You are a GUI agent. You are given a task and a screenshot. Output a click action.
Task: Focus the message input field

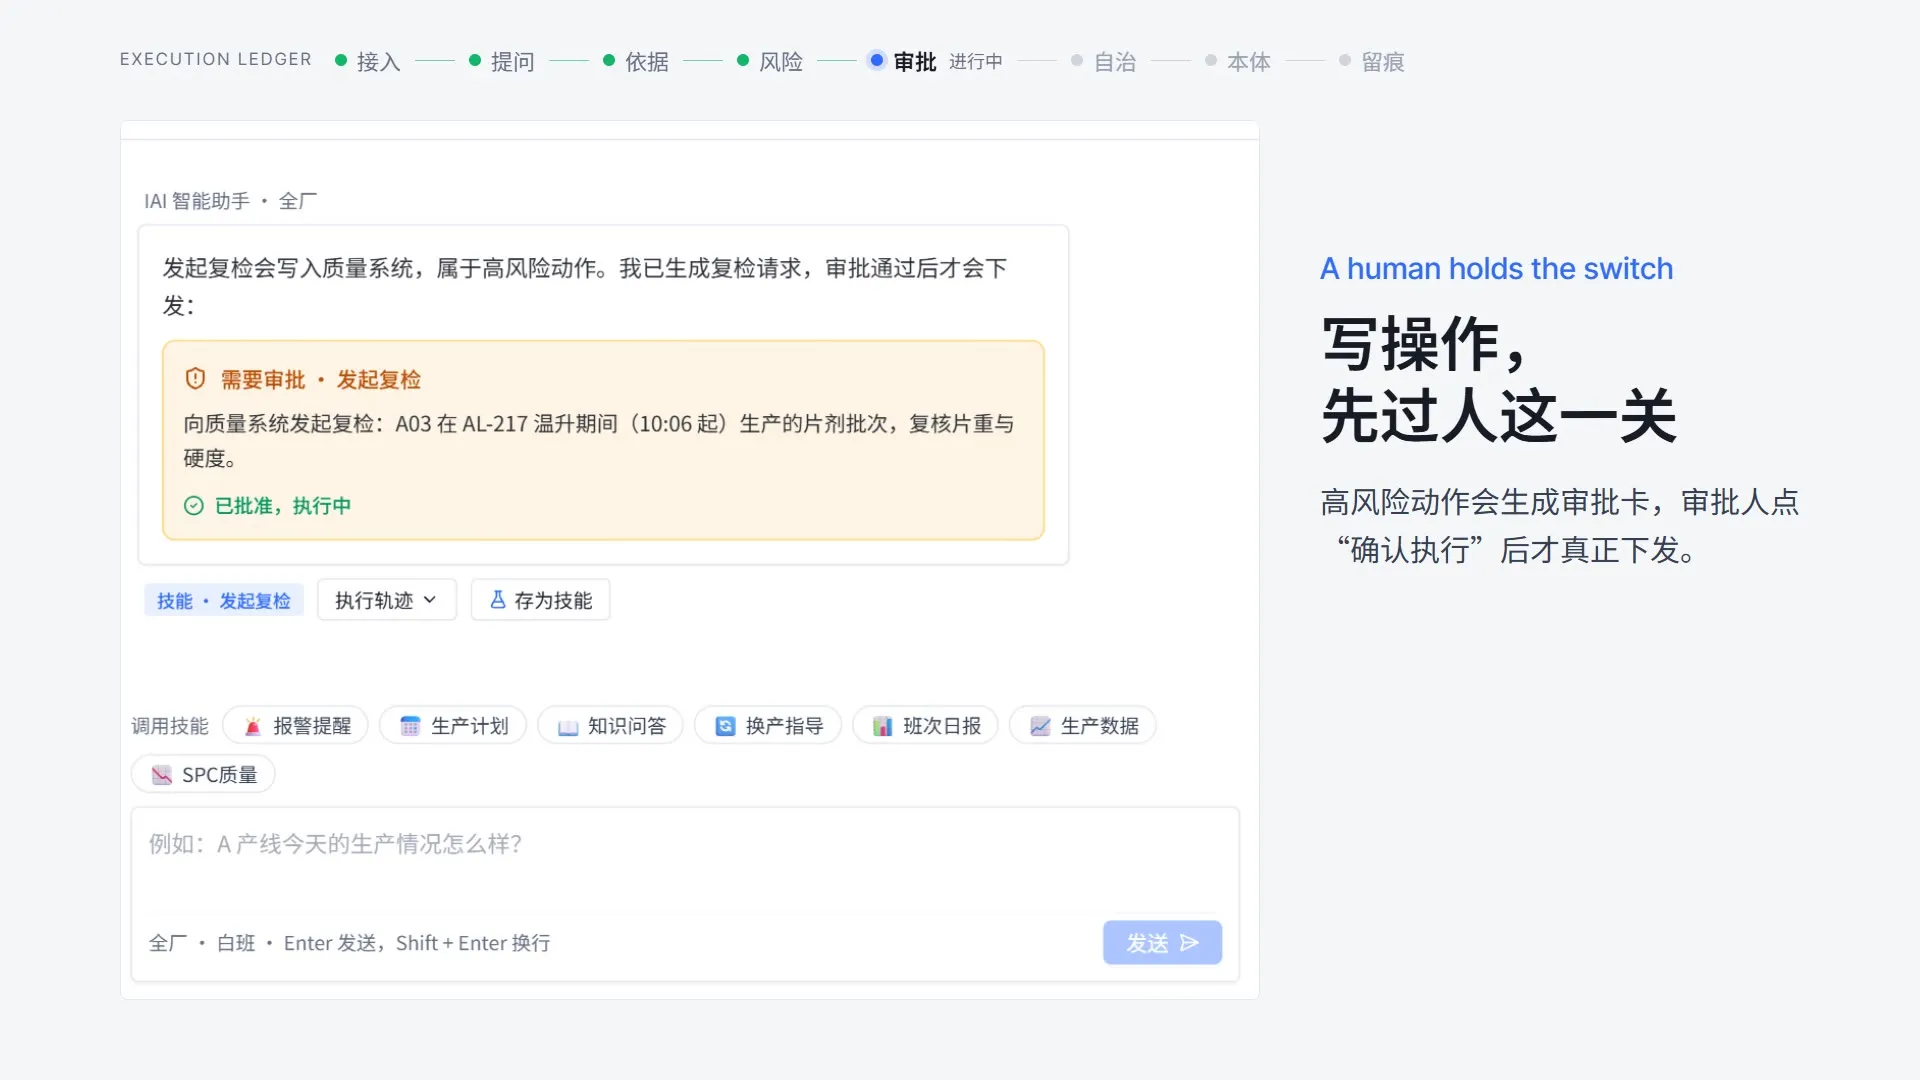pos(685,861)
